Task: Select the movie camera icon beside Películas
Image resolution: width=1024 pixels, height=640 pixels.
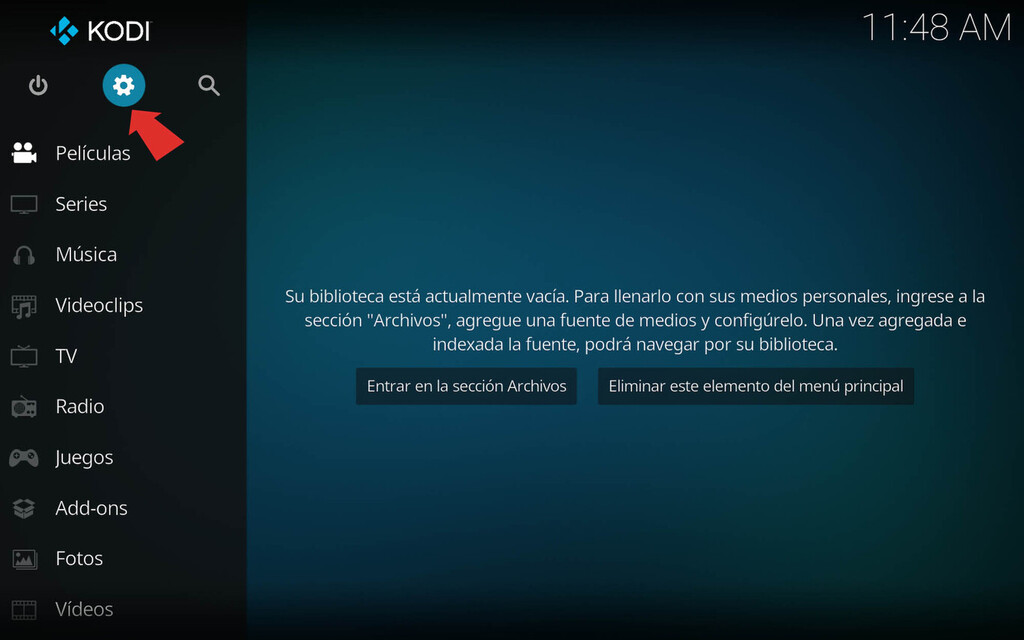Action: click(25, 152)
